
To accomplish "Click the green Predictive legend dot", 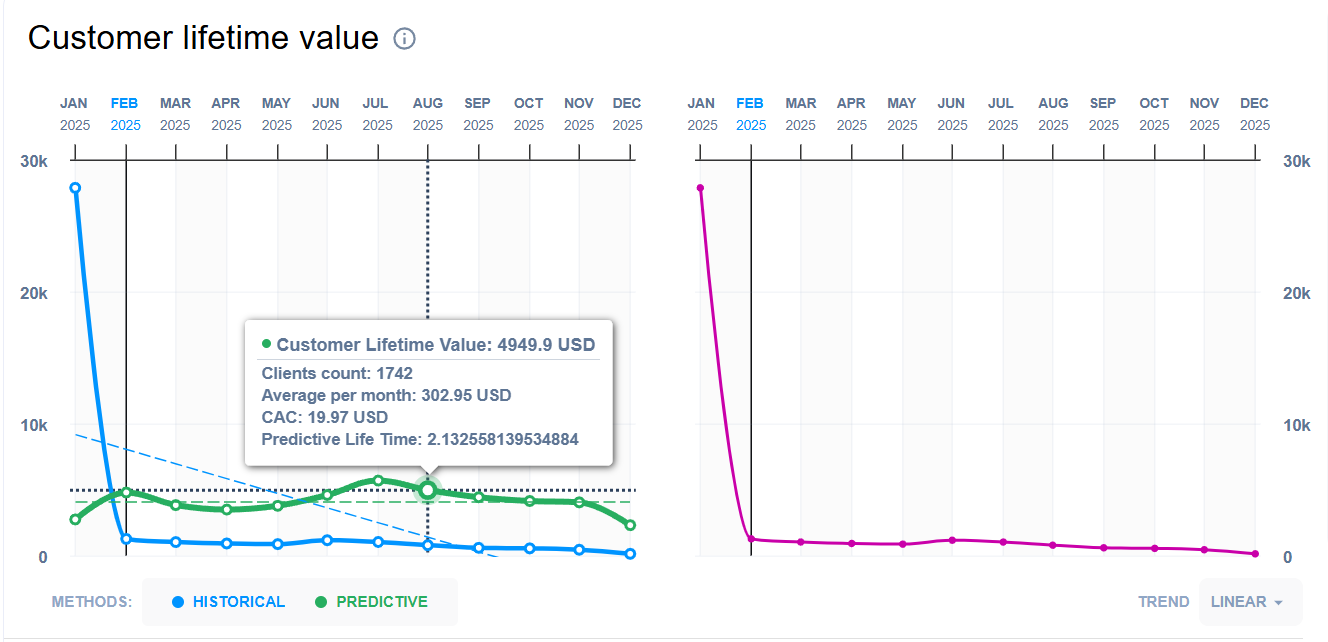I will coord(321,602).
